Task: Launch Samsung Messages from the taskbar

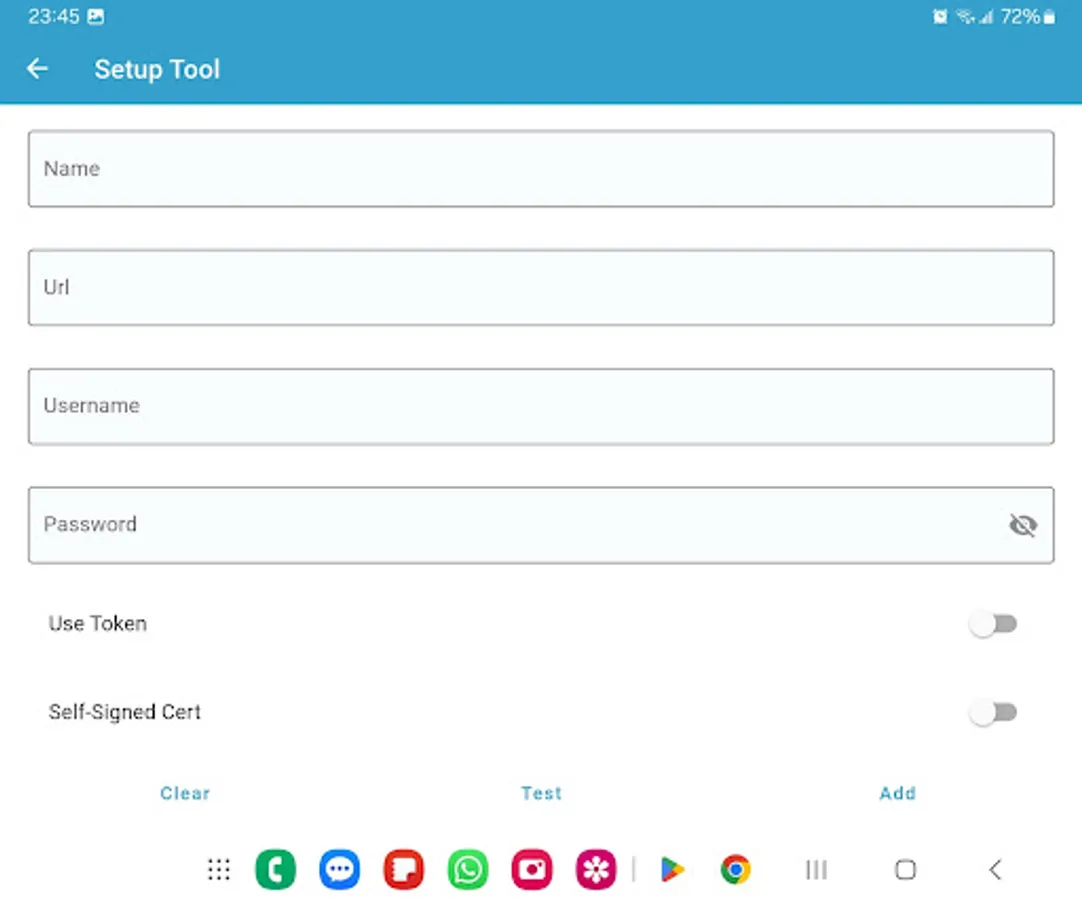Action: coord(339,869)
